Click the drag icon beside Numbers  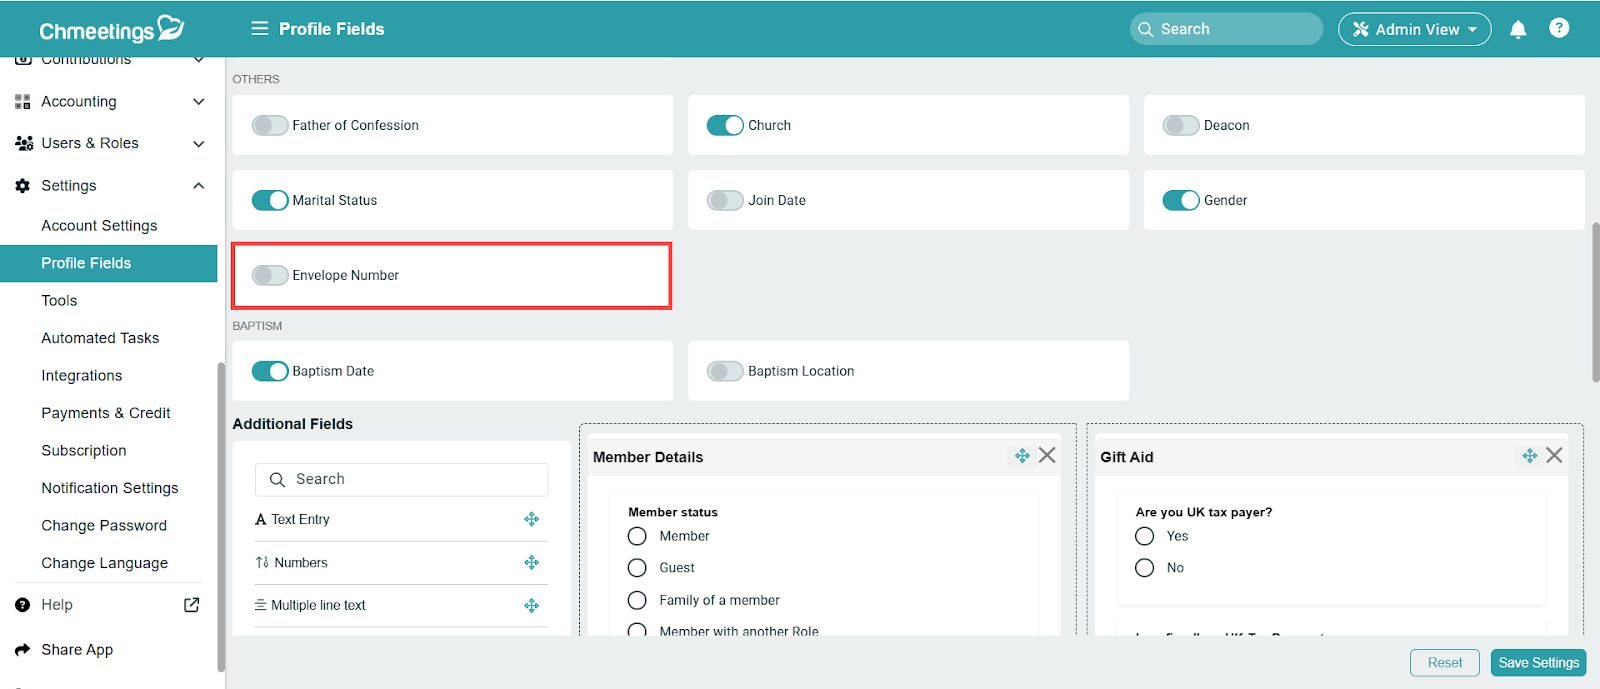(x=531, y=563)
